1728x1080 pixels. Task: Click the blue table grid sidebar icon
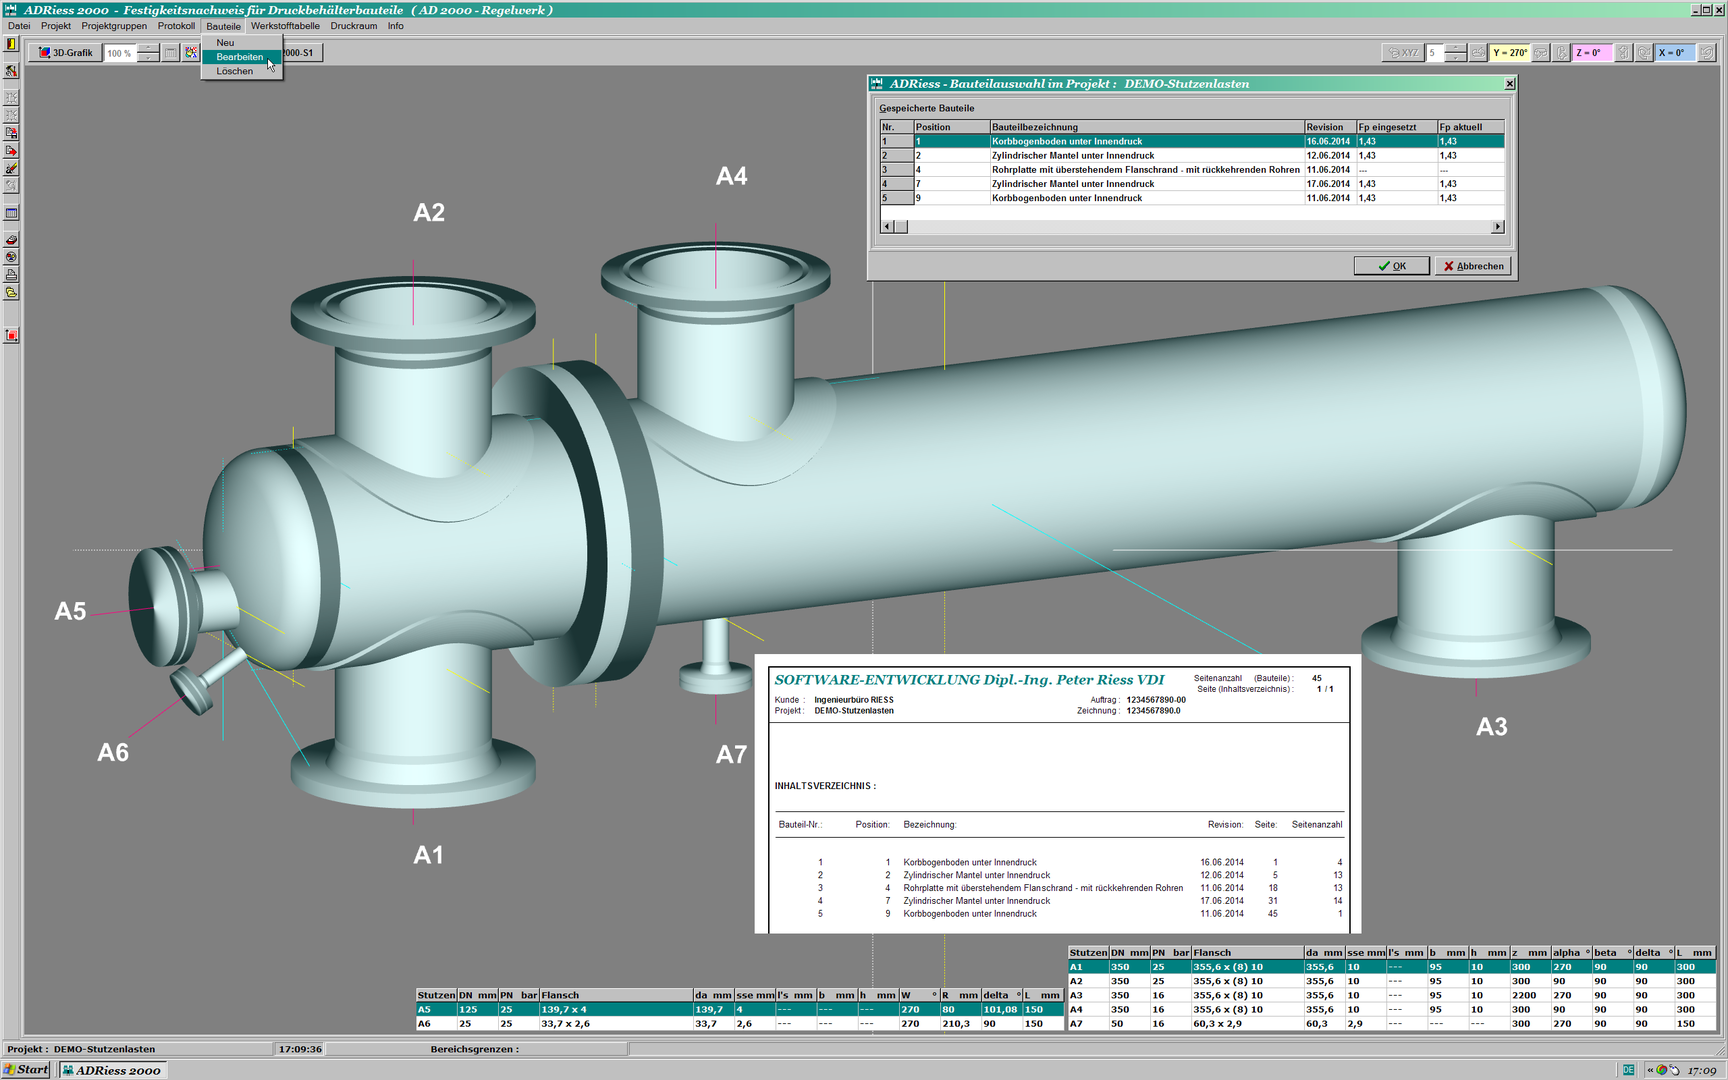[x=11, y=213]
